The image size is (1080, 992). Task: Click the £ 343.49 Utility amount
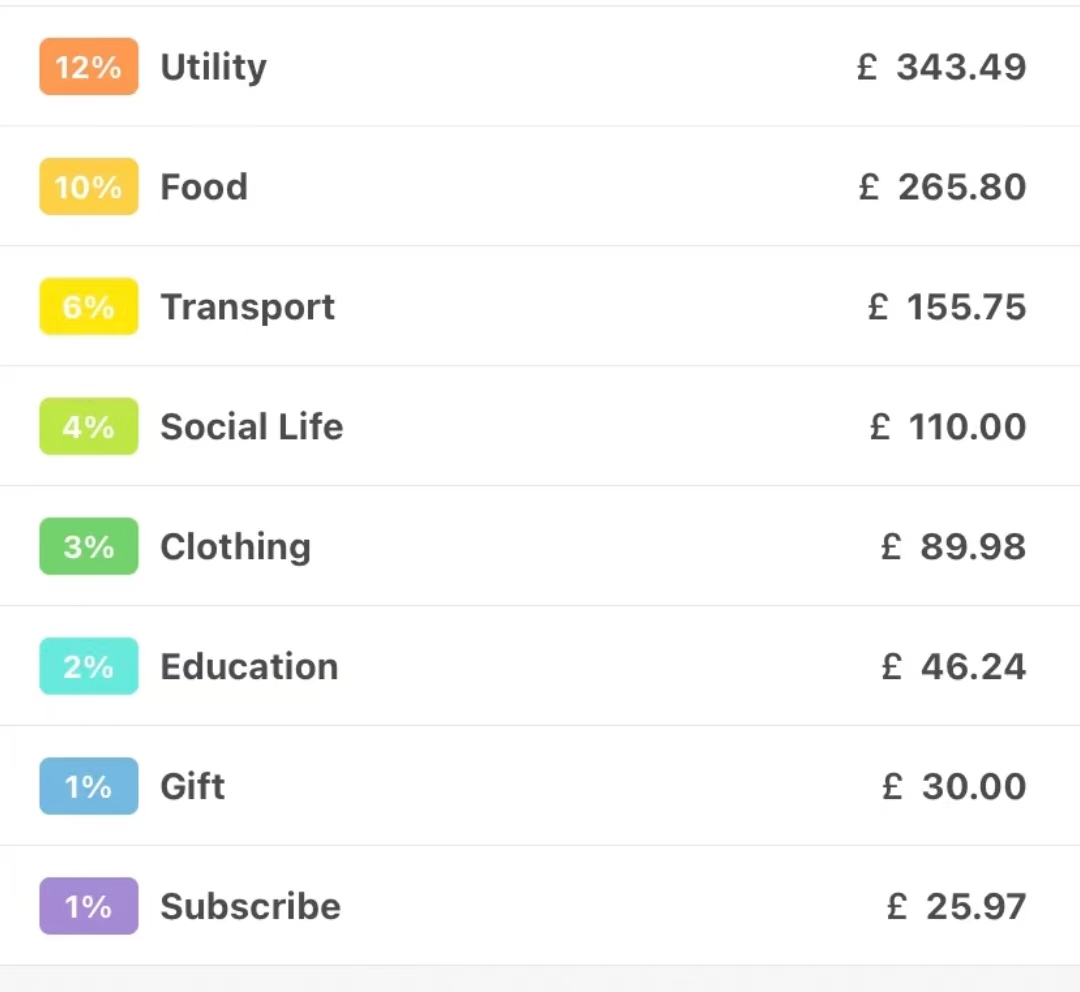pyautogui.click(x=942, y=67)
